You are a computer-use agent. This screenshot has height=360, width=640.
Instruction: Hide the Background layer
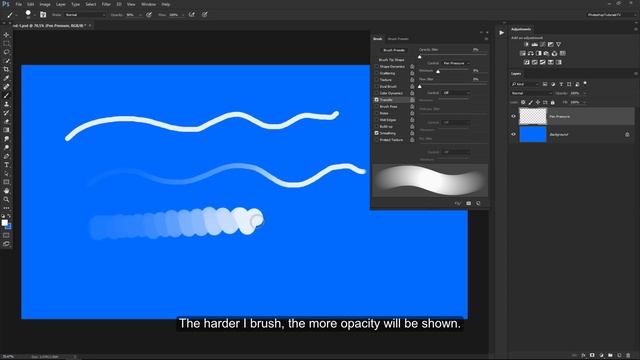[513, 134]
